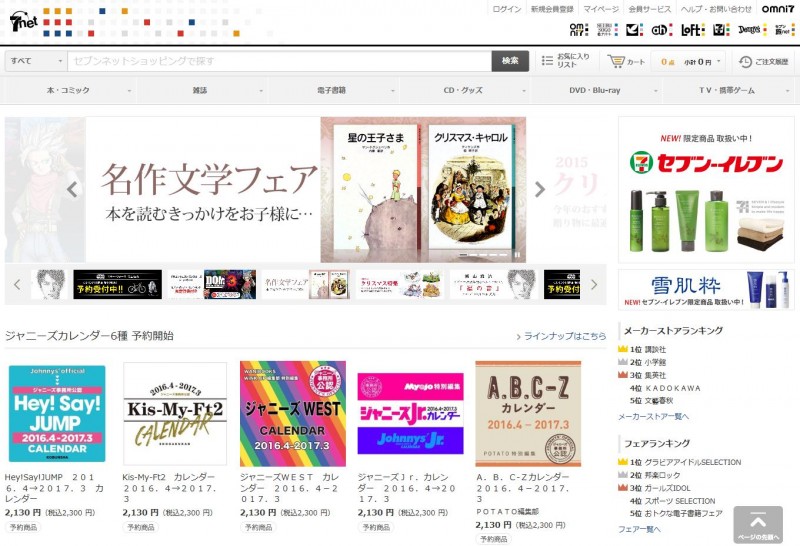Viewport: 800px width, 546px height.
Task: Open the omni7 text logo at top right
Action: point(778,9)
